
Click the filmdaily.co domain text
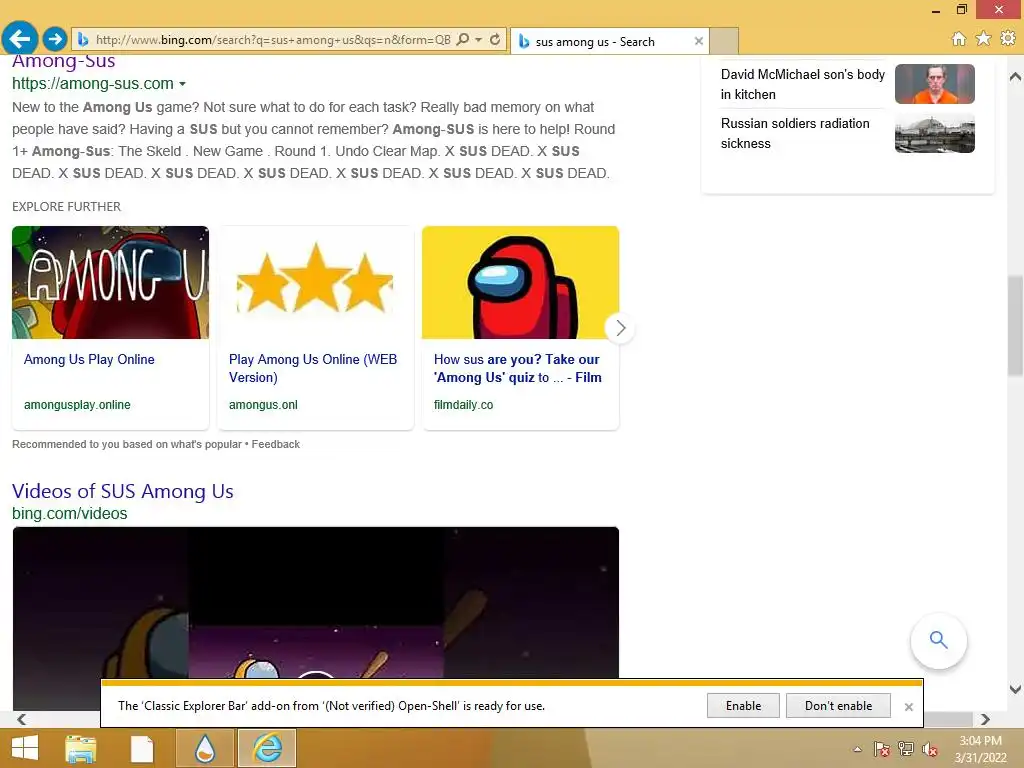click(x=464, y=405)
